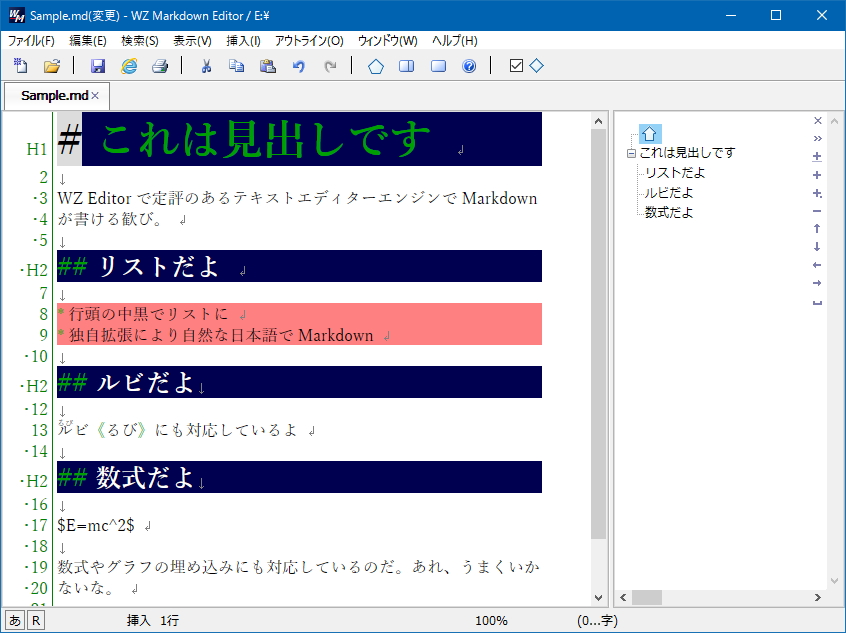
Task: Open the 表示(V) menu
Action: click(x=192, y=40)
